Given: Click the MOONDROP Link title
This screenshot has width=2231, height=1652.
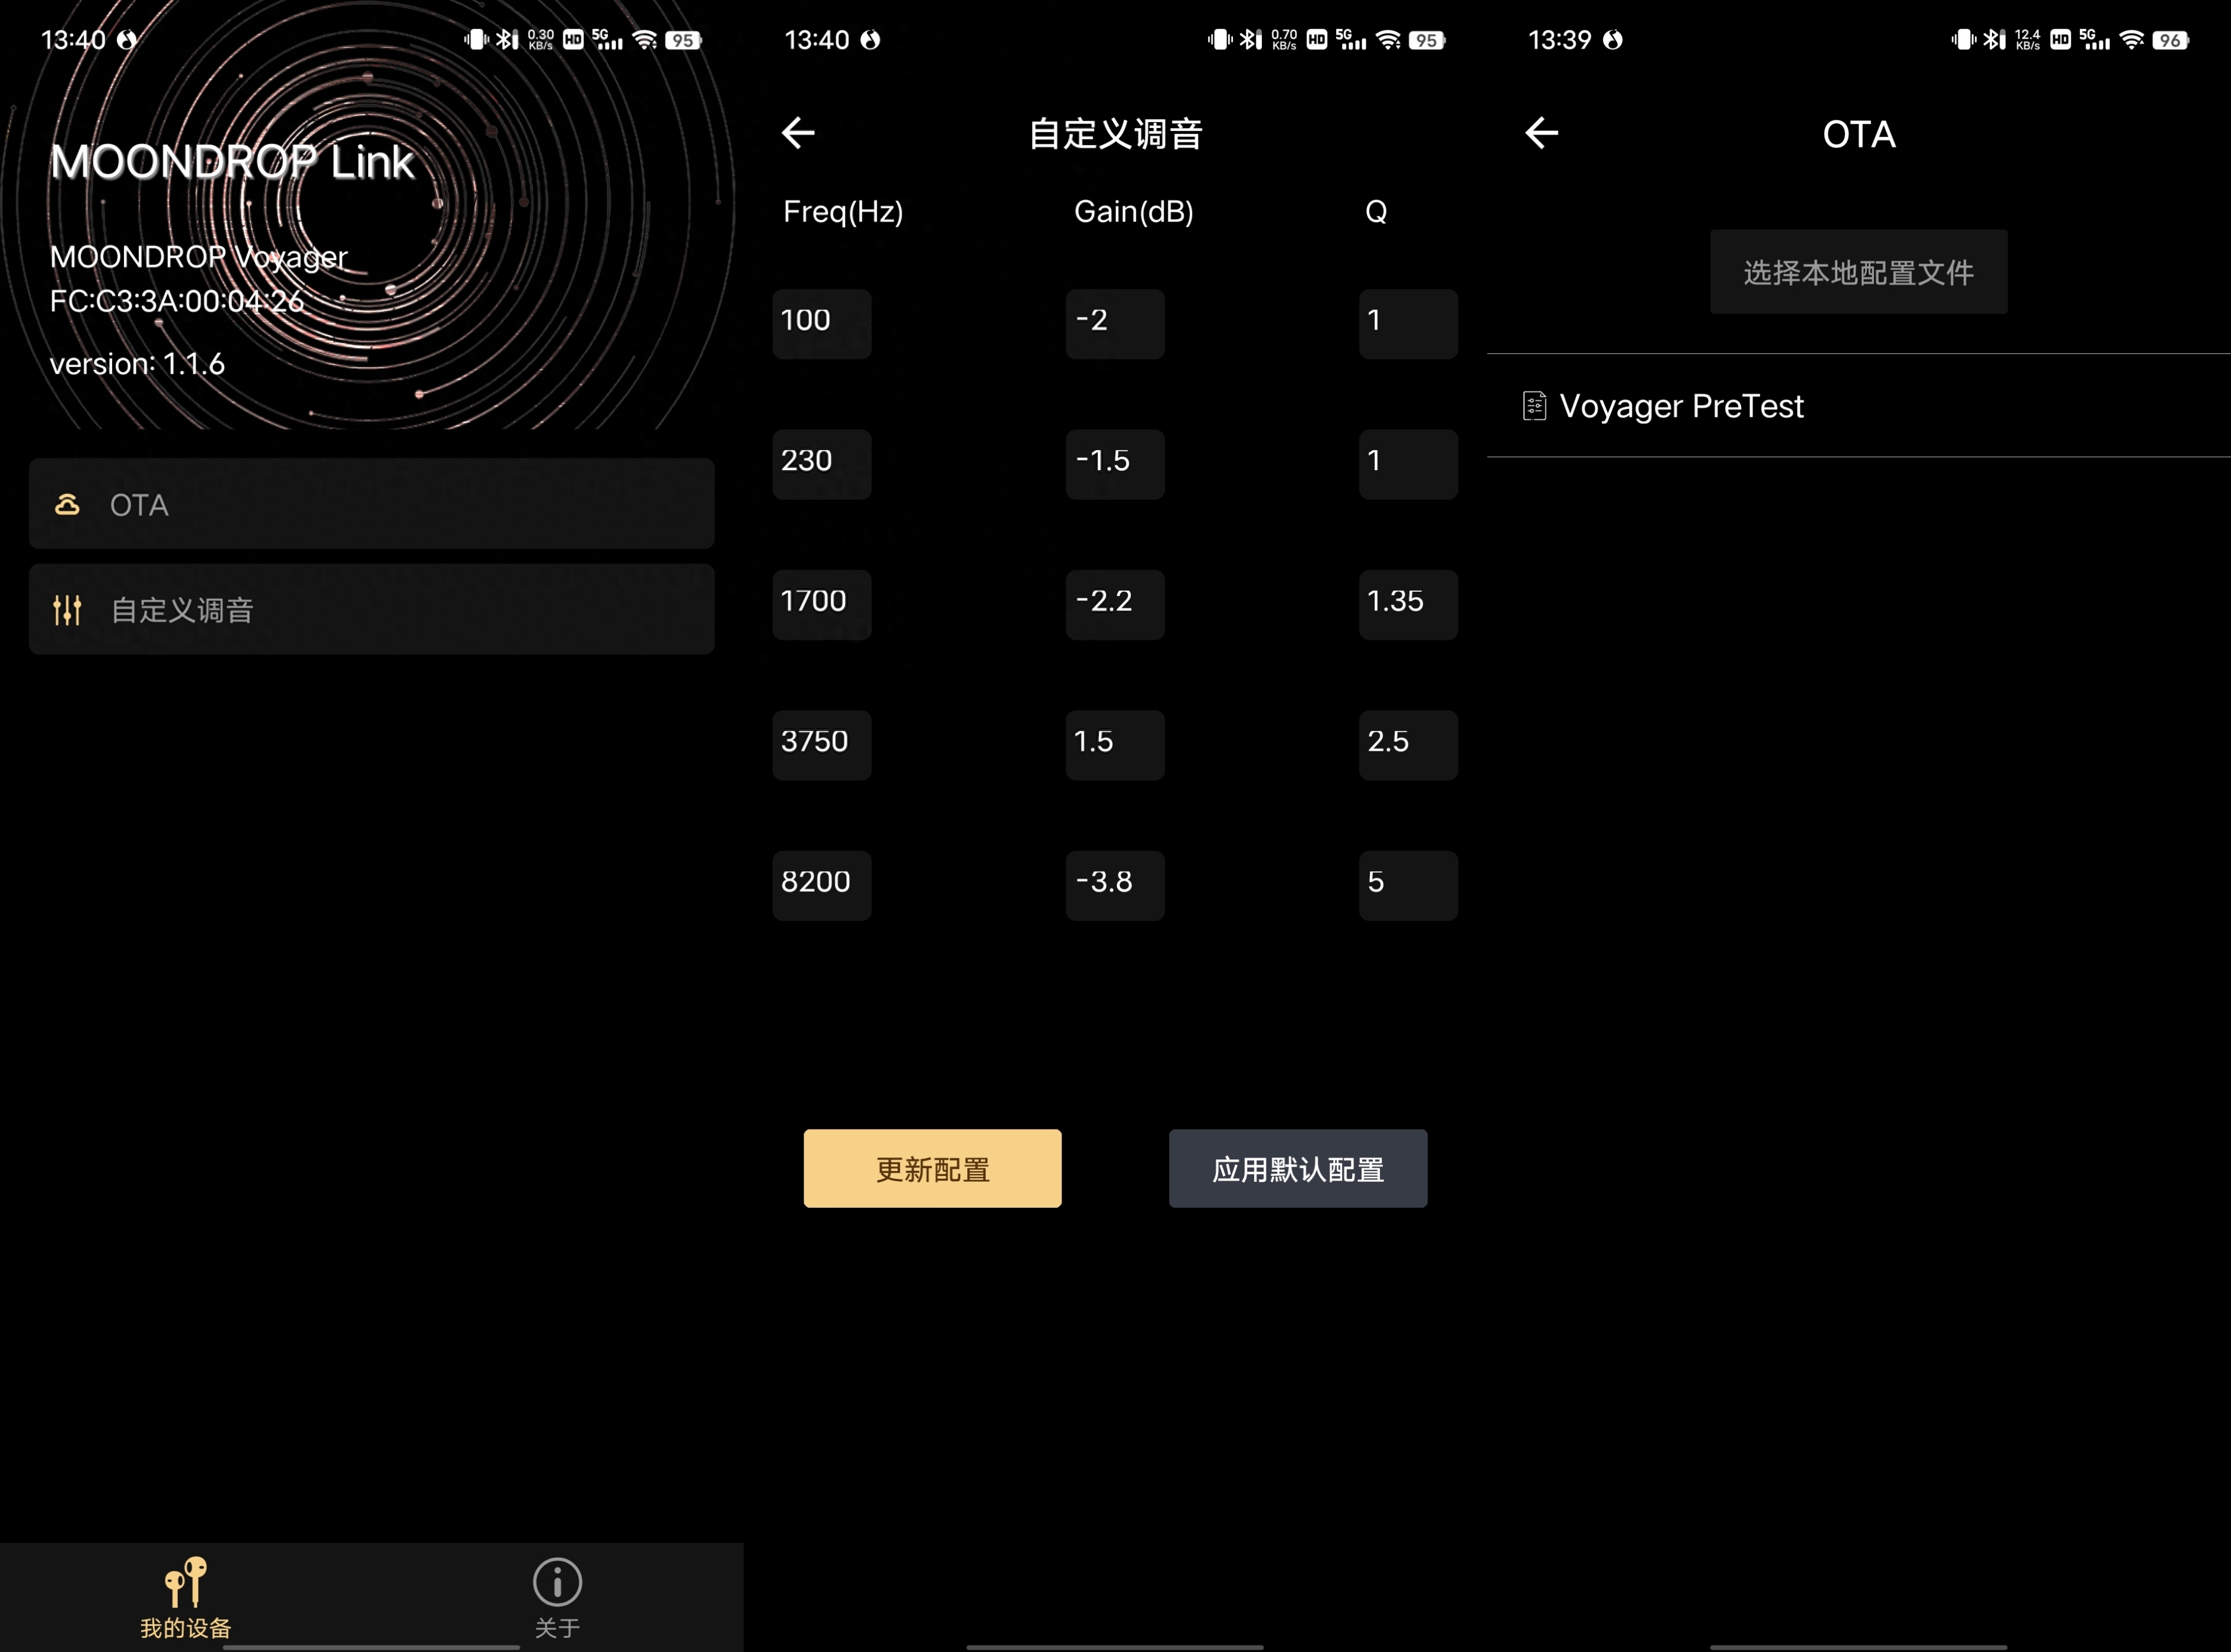Looking at the screenshot, I should coord(232,162).
